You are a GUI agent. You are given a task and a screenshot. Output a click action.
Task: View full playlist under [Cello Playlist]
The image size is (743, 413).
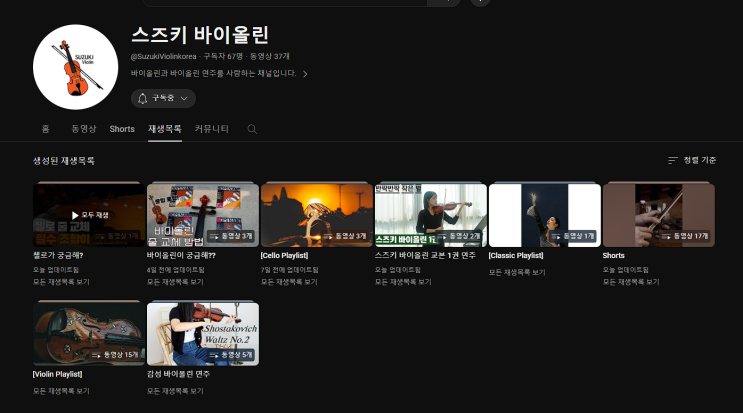click(x=289, y=282)
